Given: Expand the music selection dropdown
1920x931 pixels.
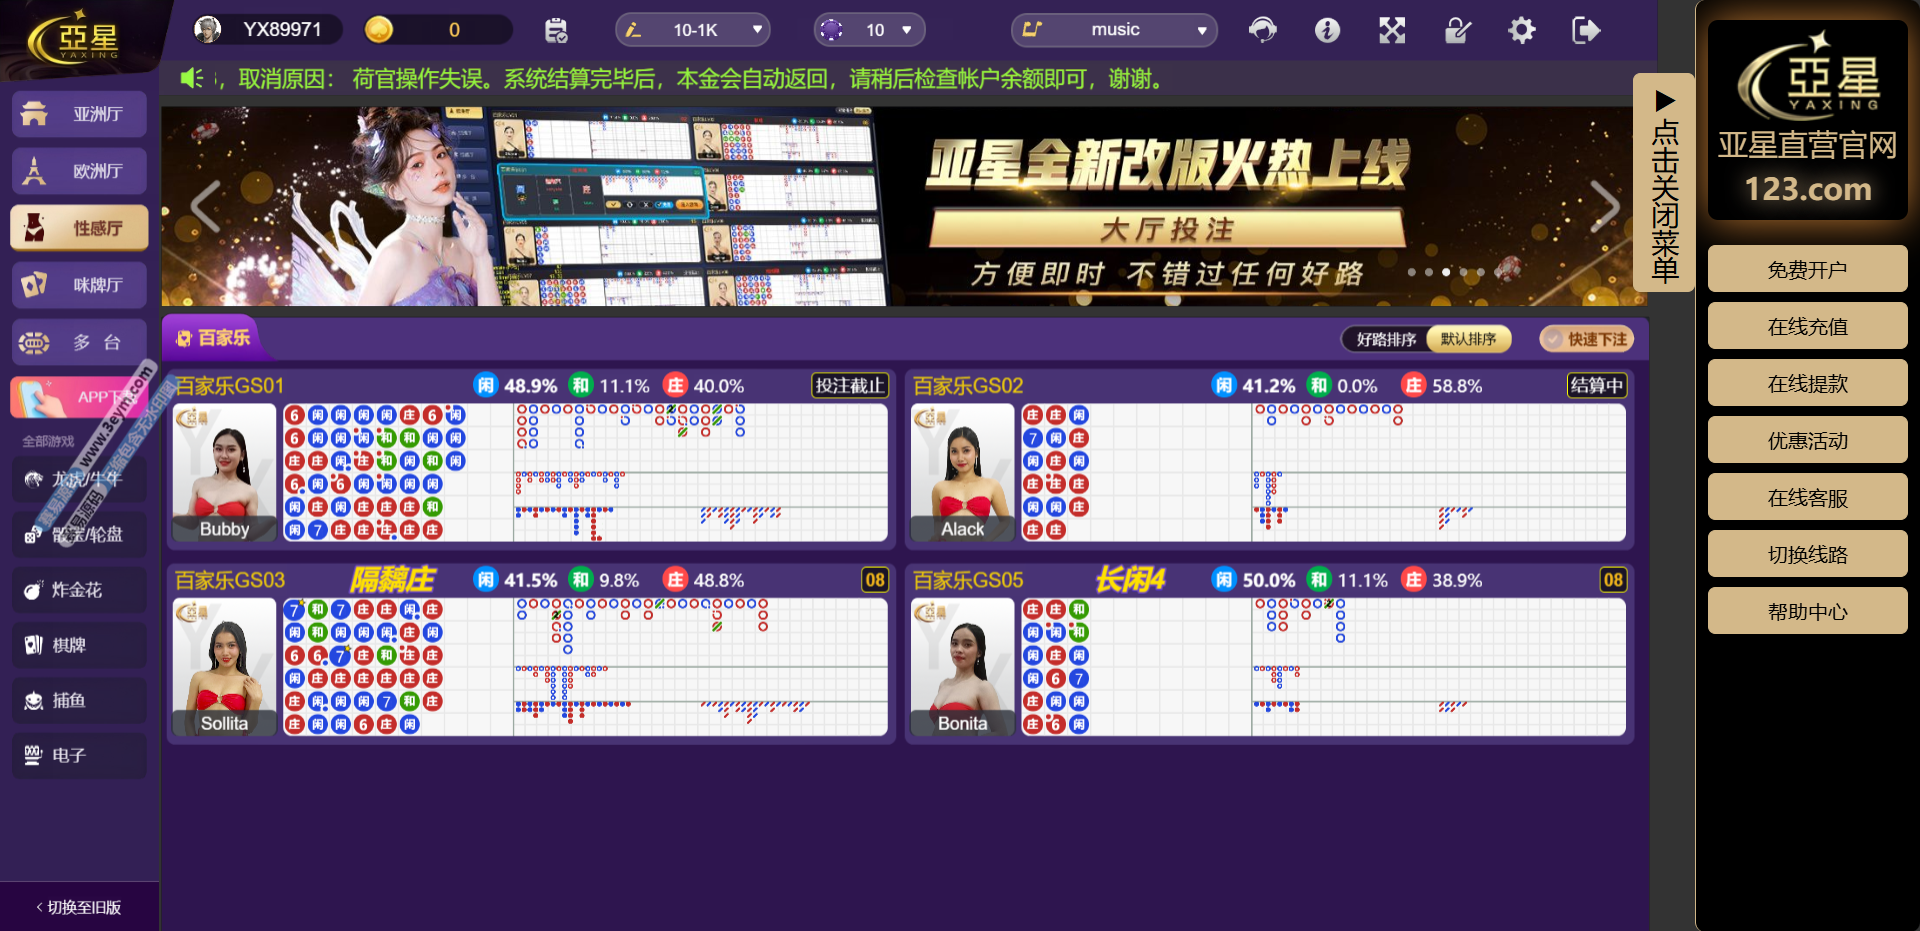Looking at the screenshot, I should pos(1114,30).
